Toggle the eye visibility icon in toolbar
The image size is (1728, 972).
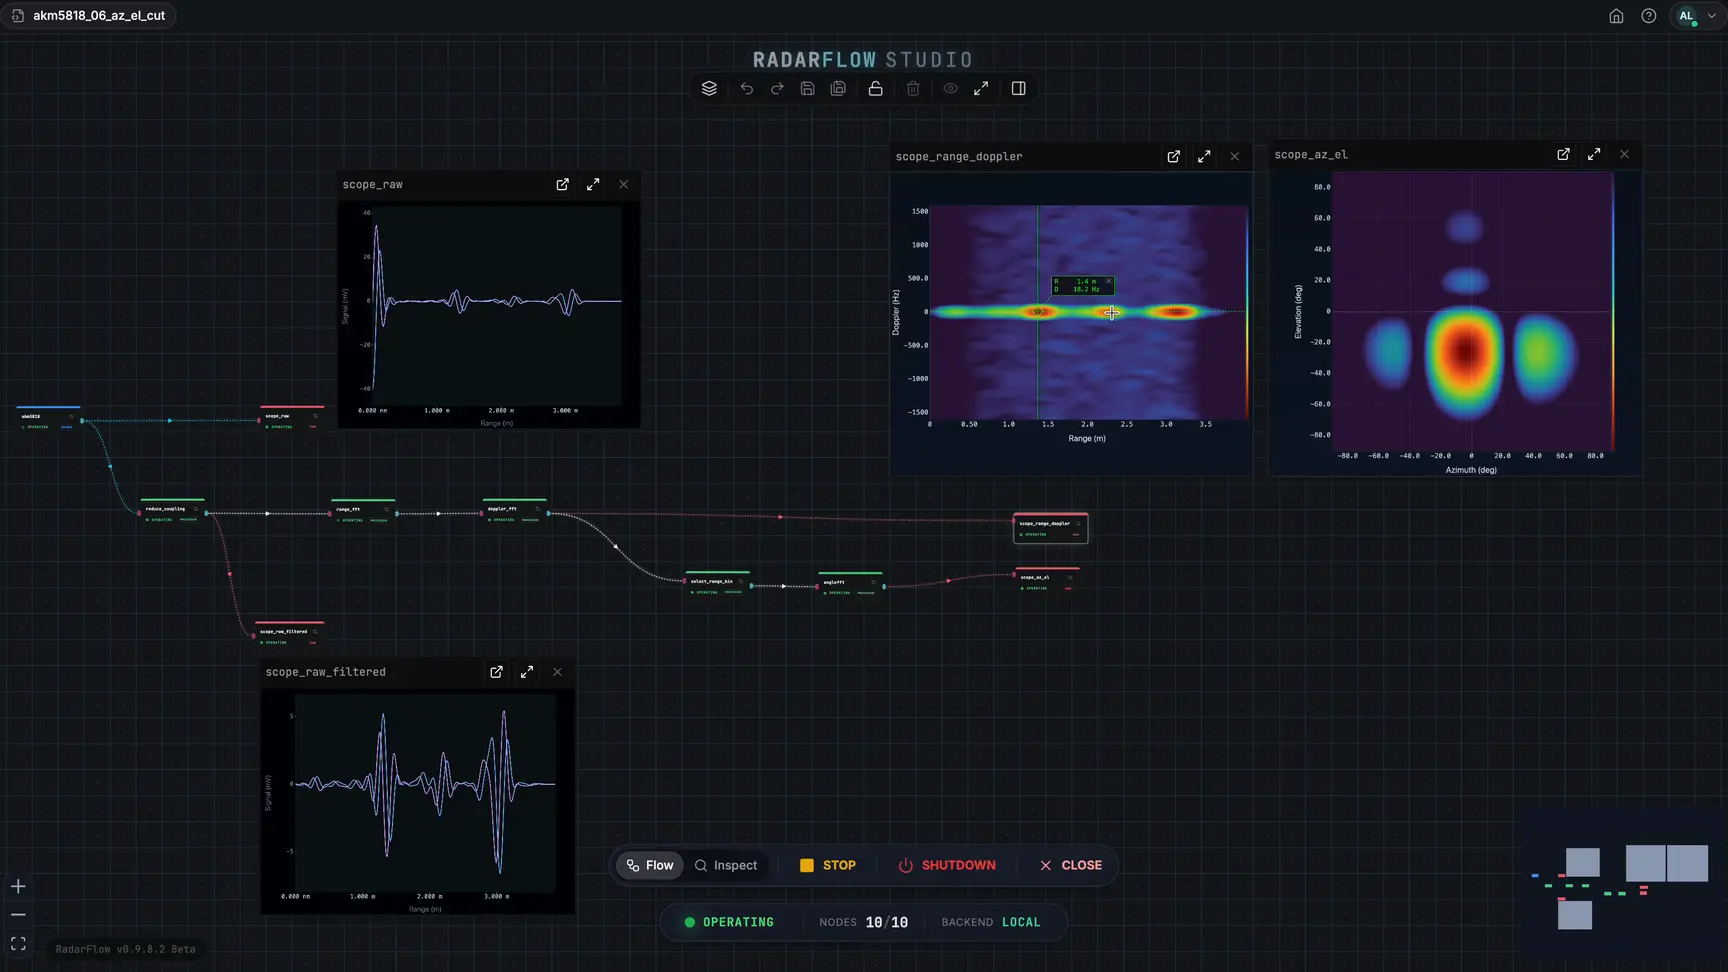point(950,88)
